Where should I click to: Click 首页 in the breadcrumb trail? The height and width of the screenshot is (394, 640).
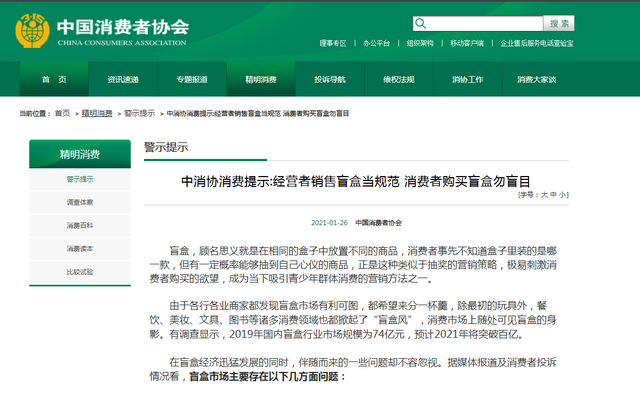click(x=62, y=114)
